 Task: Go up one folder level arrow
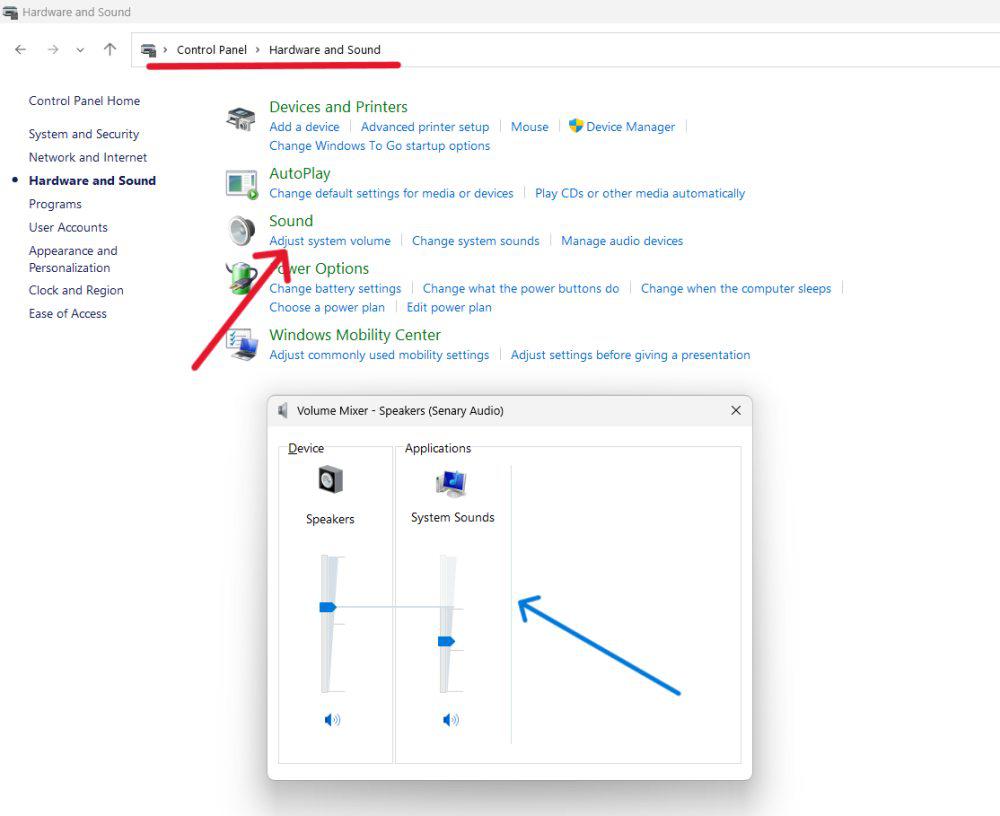[110, 50]
